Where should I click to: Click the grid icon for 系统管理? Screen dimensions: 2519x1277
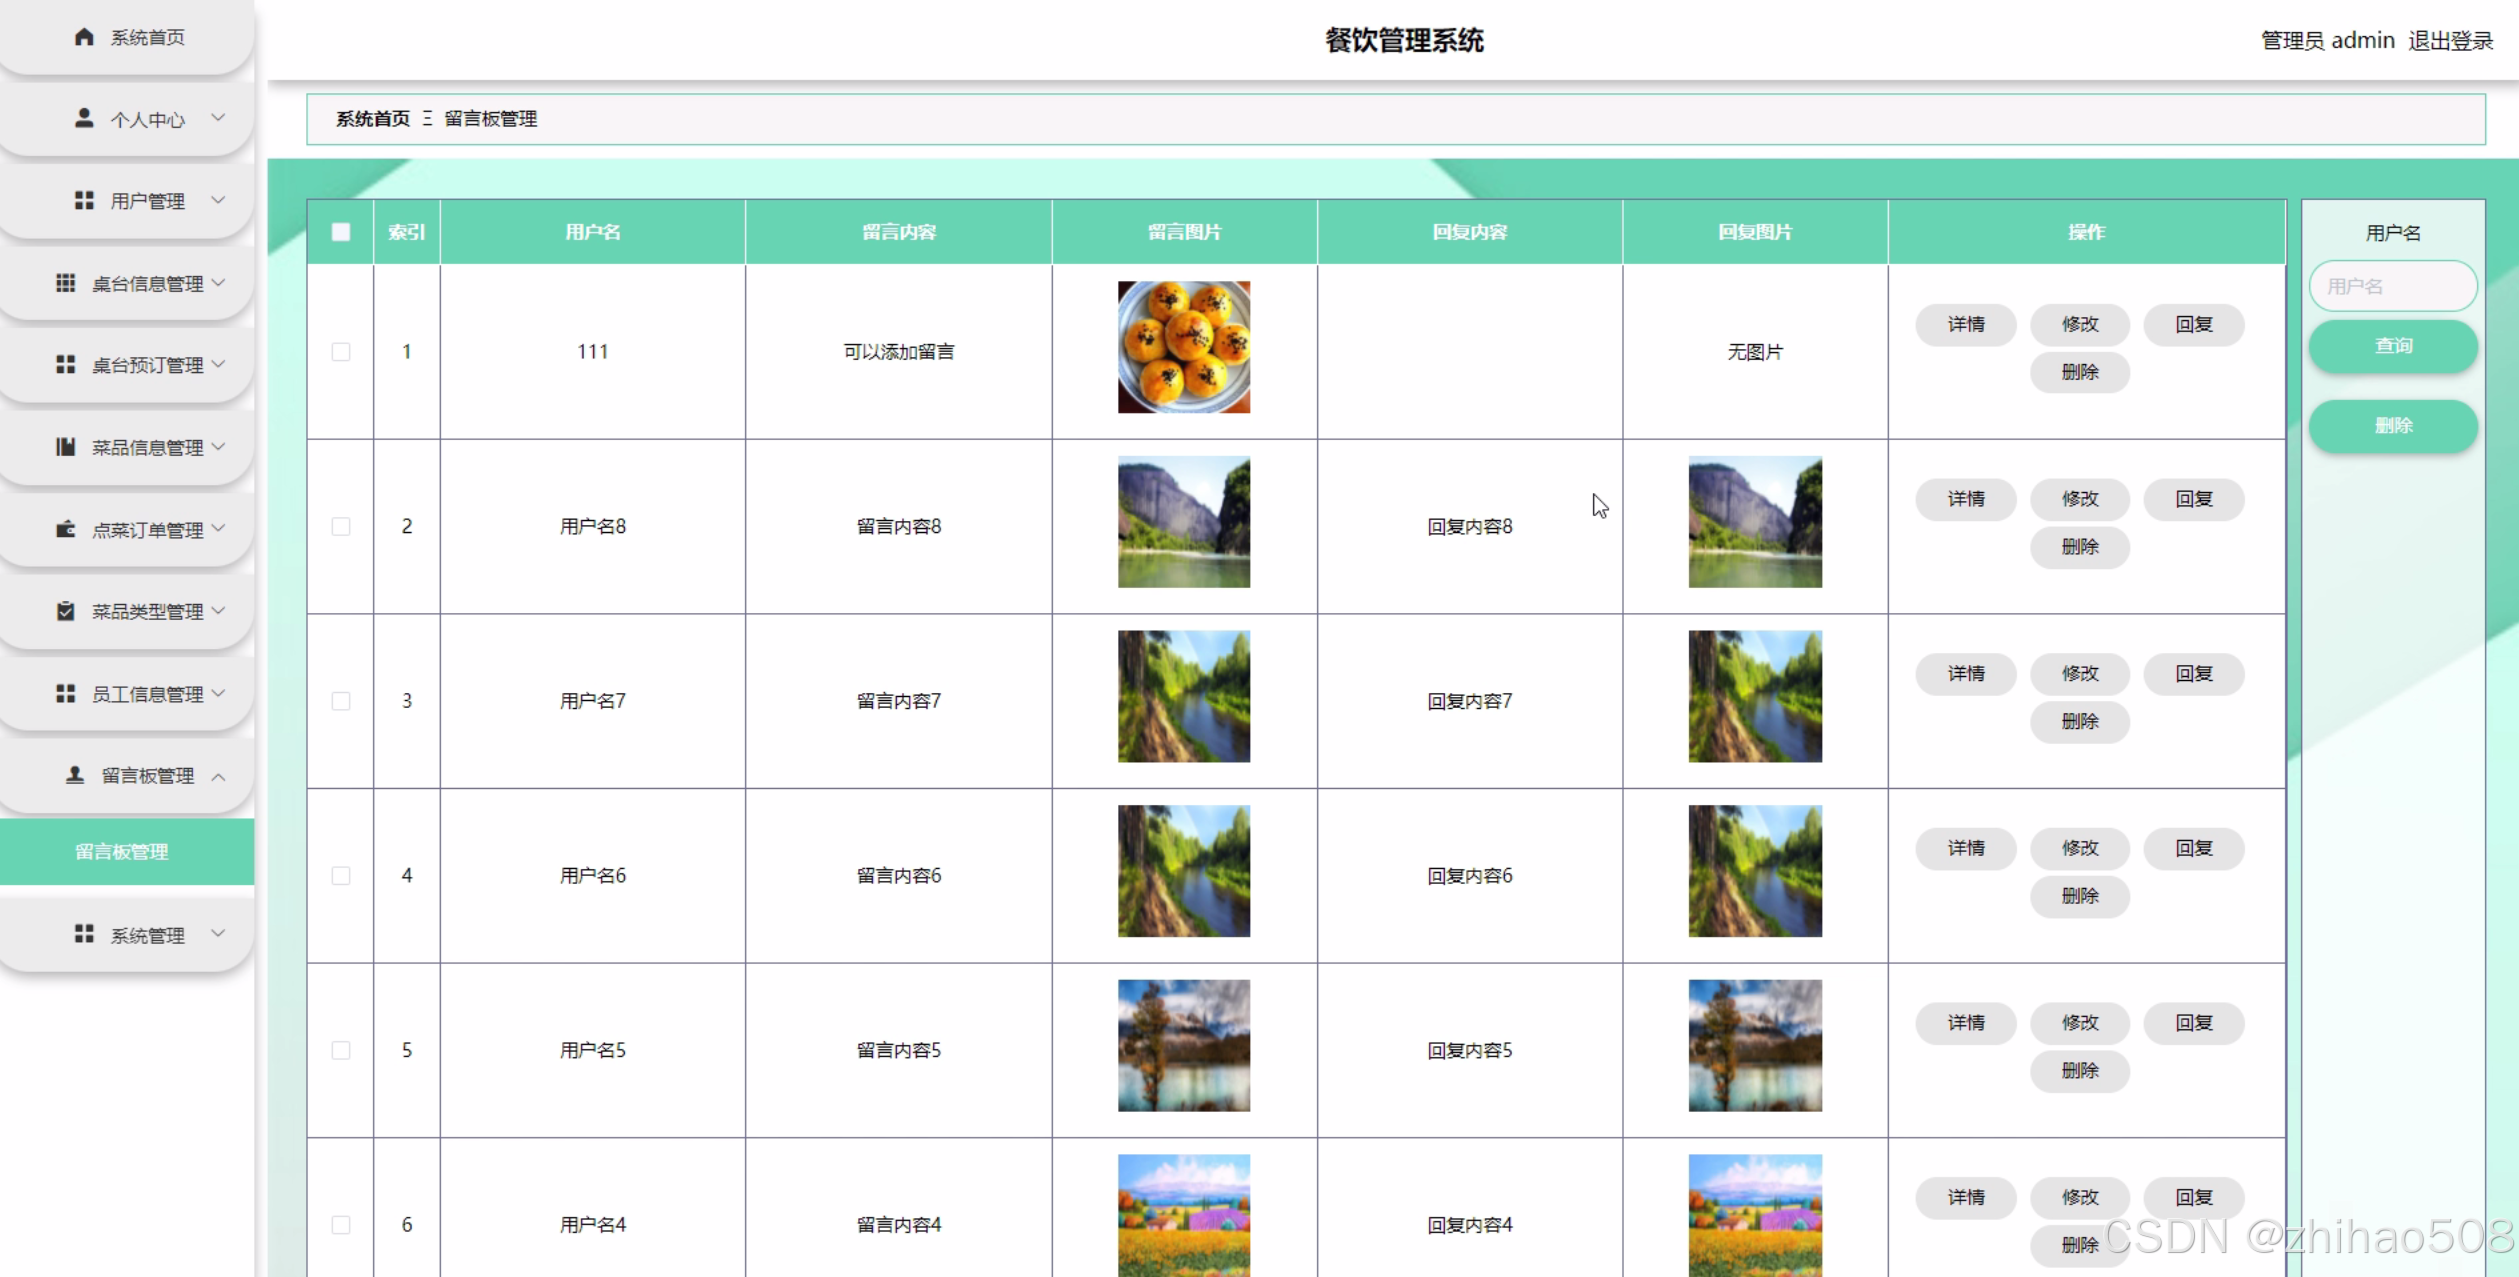coord(84,934)
